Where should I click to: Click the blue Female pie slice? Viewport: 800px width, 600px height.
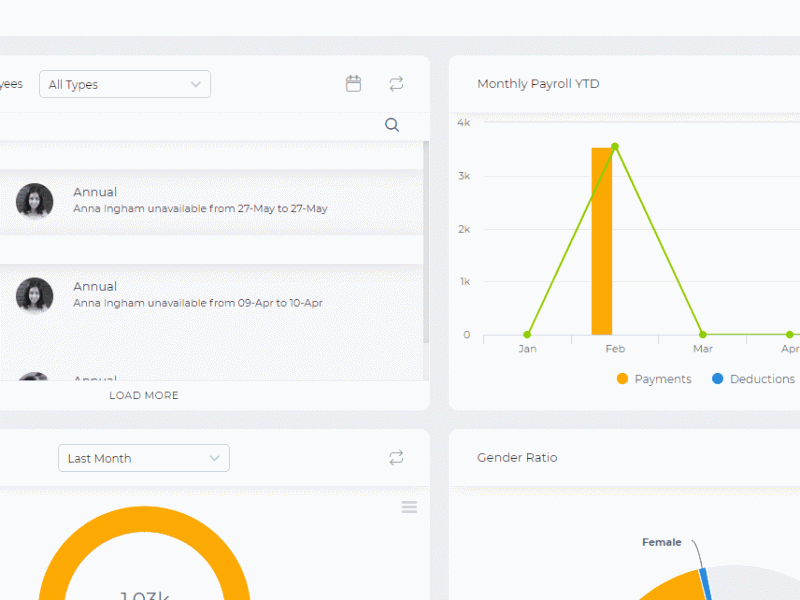coord(706,584)
